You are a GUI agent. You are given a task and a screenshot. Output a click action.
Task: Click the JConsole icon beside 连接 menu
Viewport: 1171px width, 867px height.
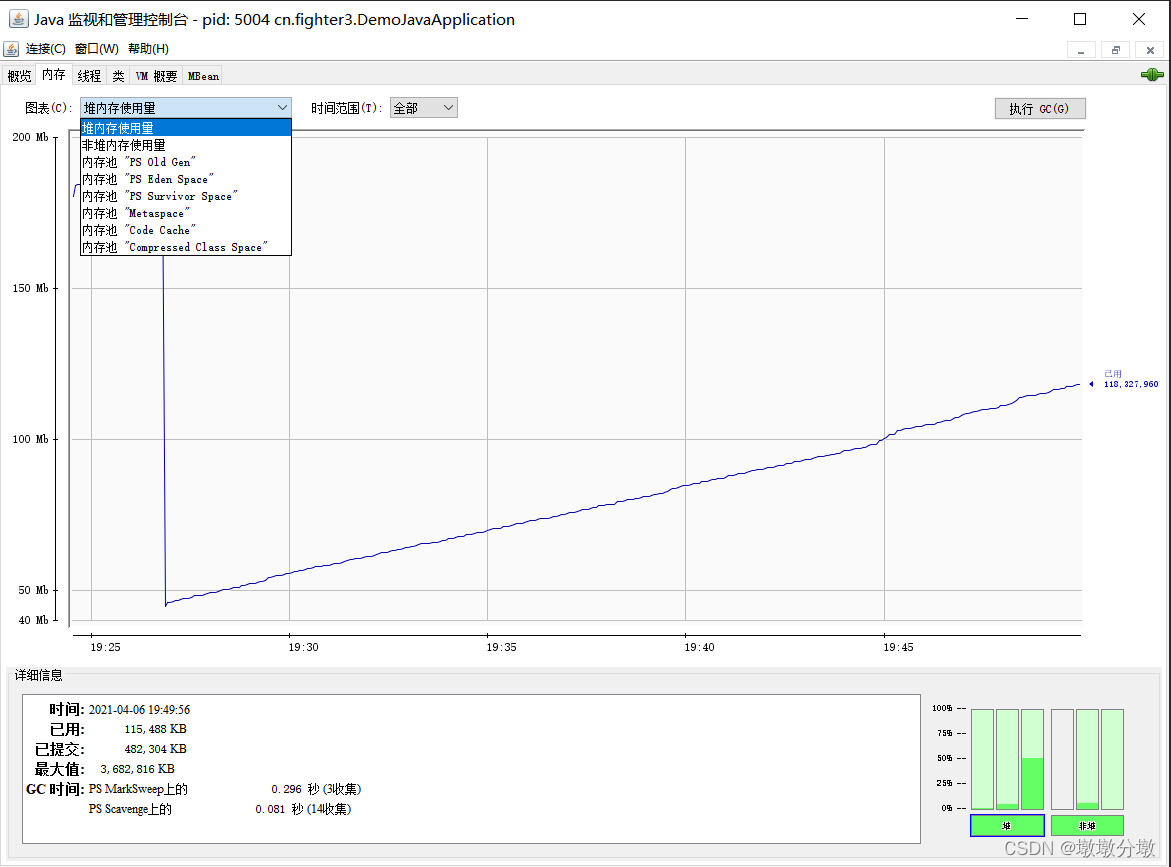11,49
